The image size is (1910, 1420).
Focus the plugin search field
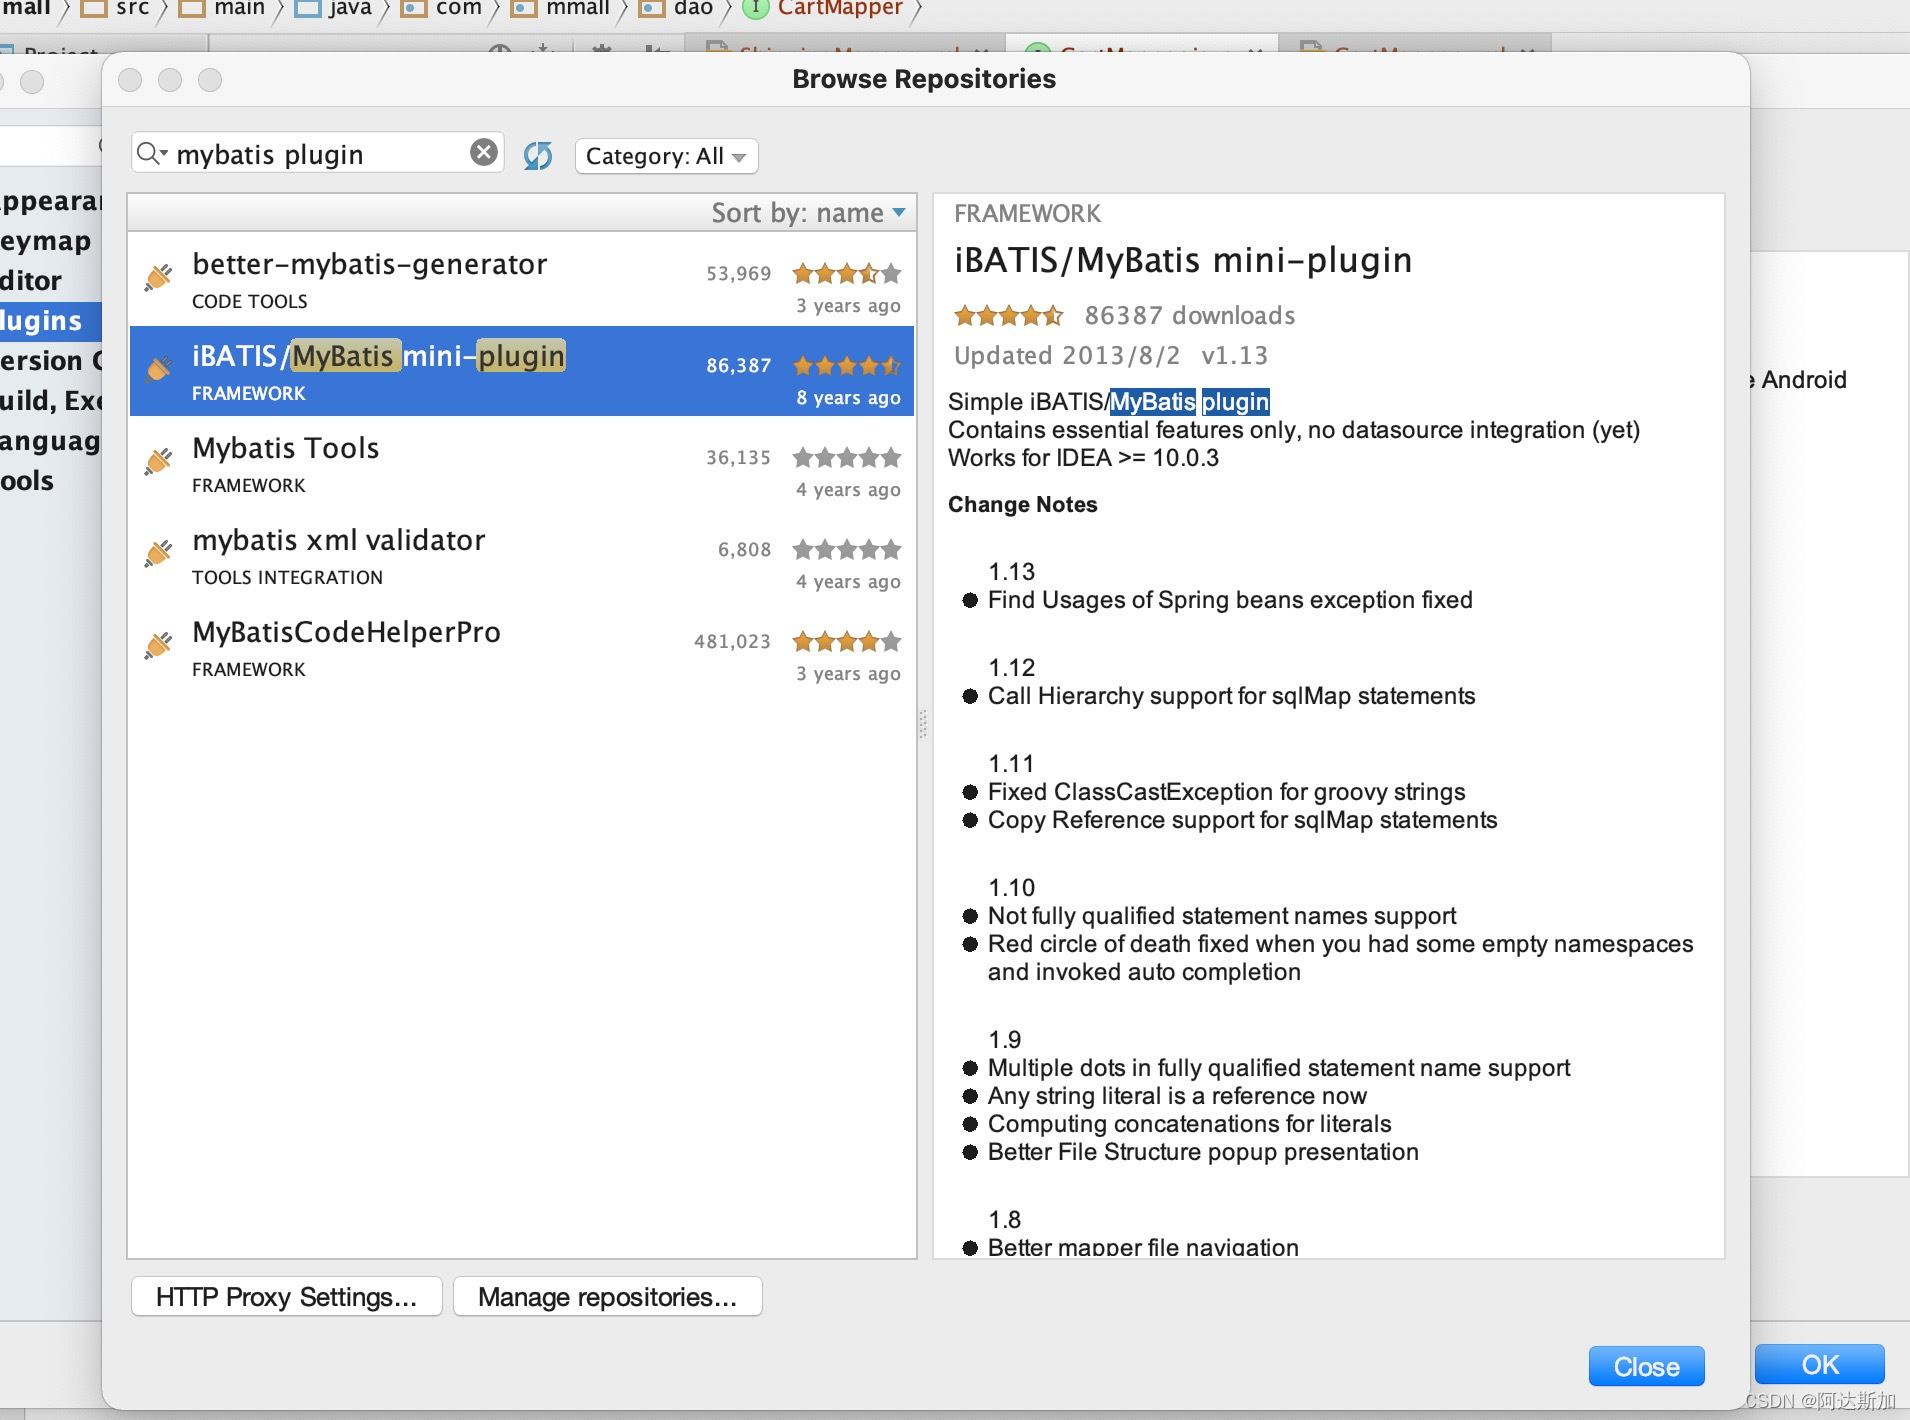click(x=318, y=155)
